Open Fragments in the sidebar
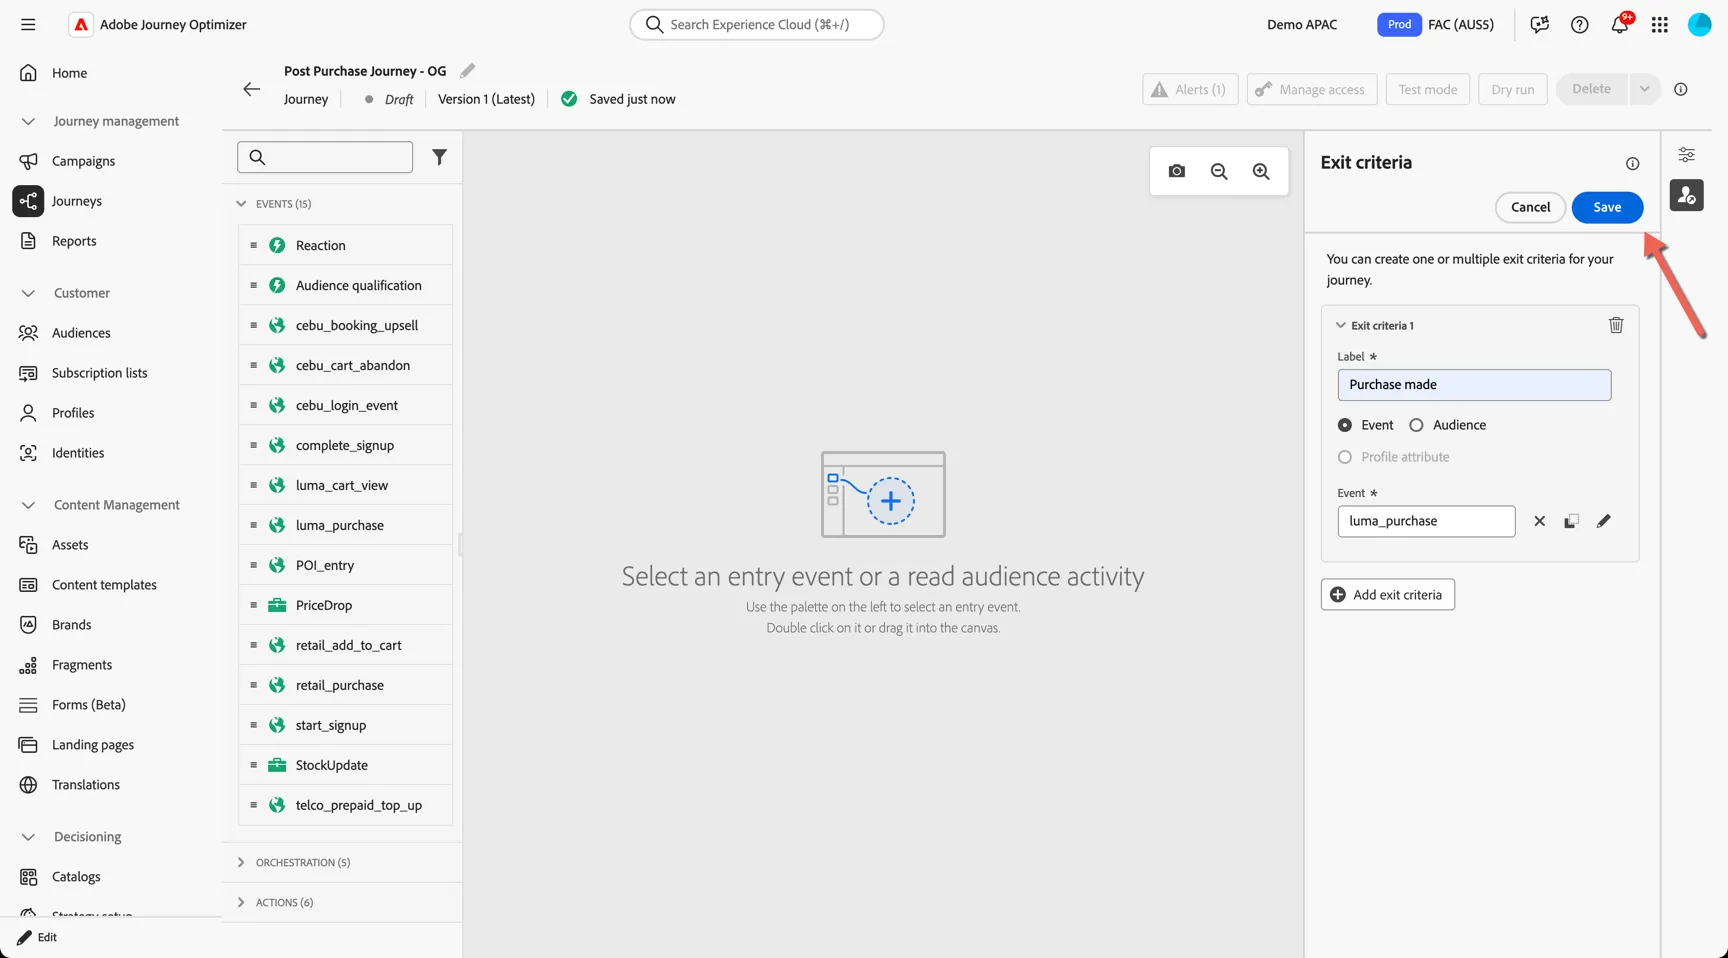 (82, 665)
